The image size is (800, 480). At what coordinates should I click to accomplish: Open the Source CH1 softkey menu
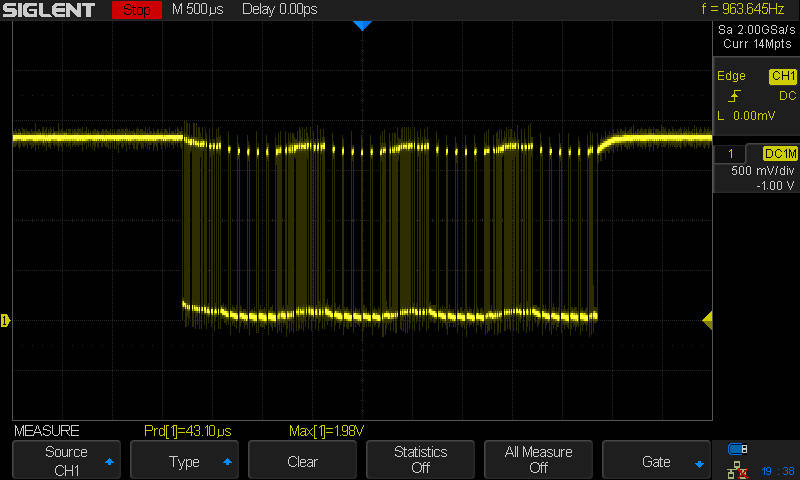click(x=66, y=460)
